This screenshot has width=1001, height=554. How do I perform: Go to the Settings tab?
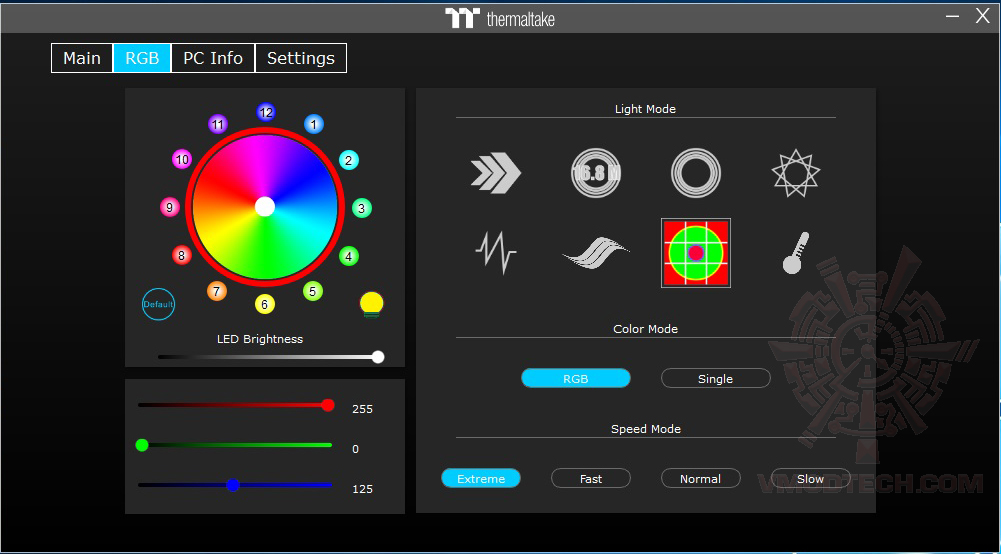click(301, 58)
